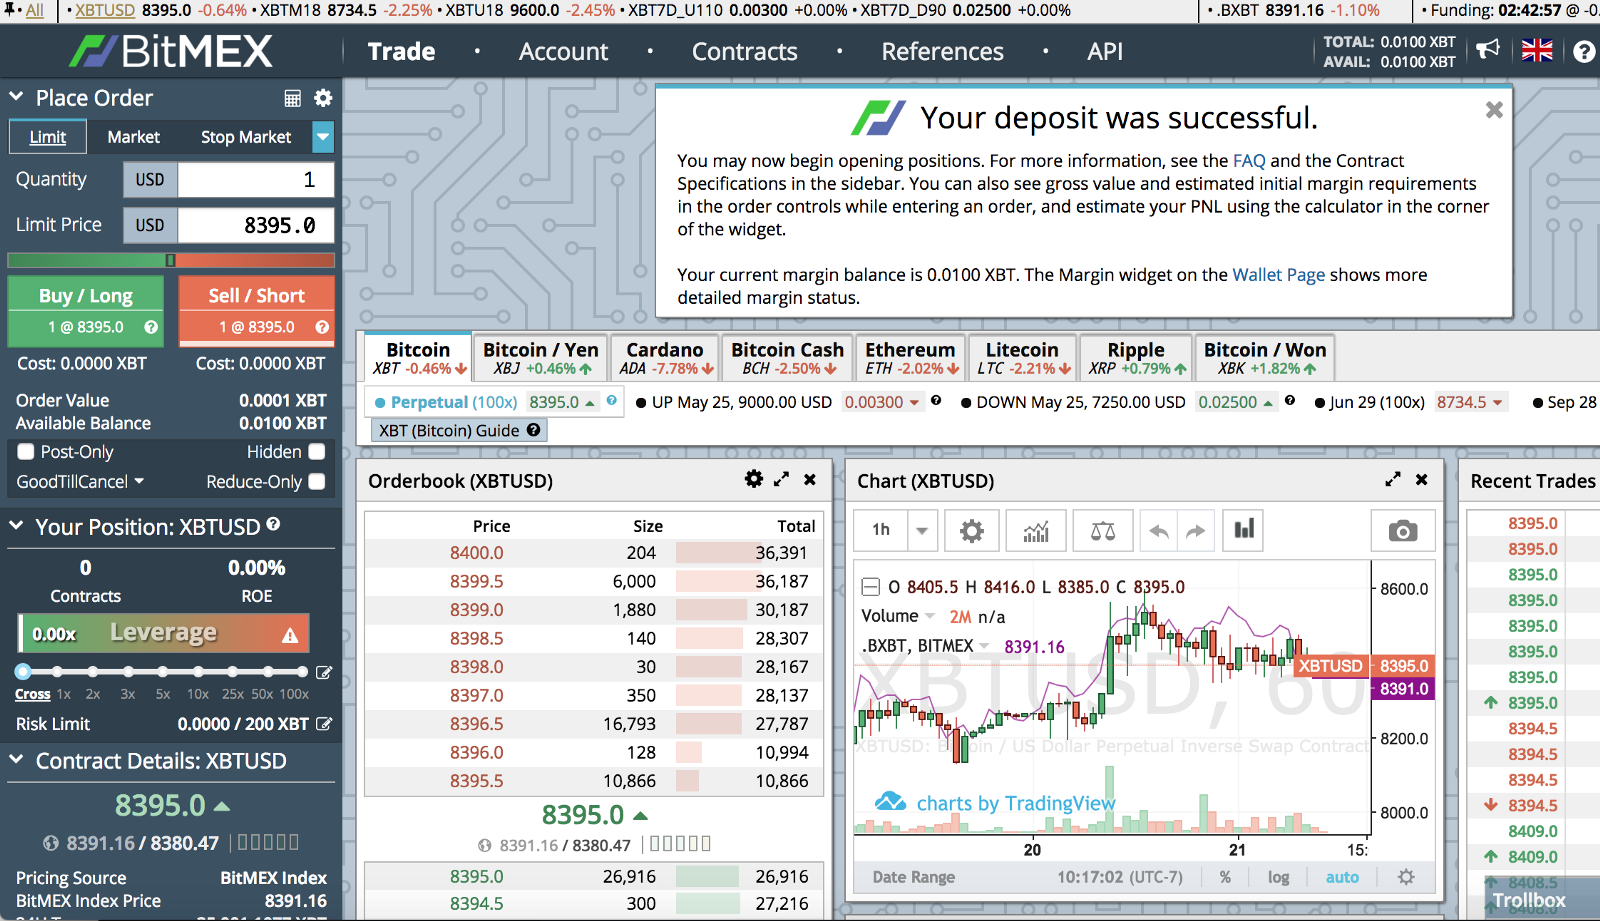This screenshot has height=921, width=1600.
Task: Open the Wallet Page link
Action: tap(1278, 275)
